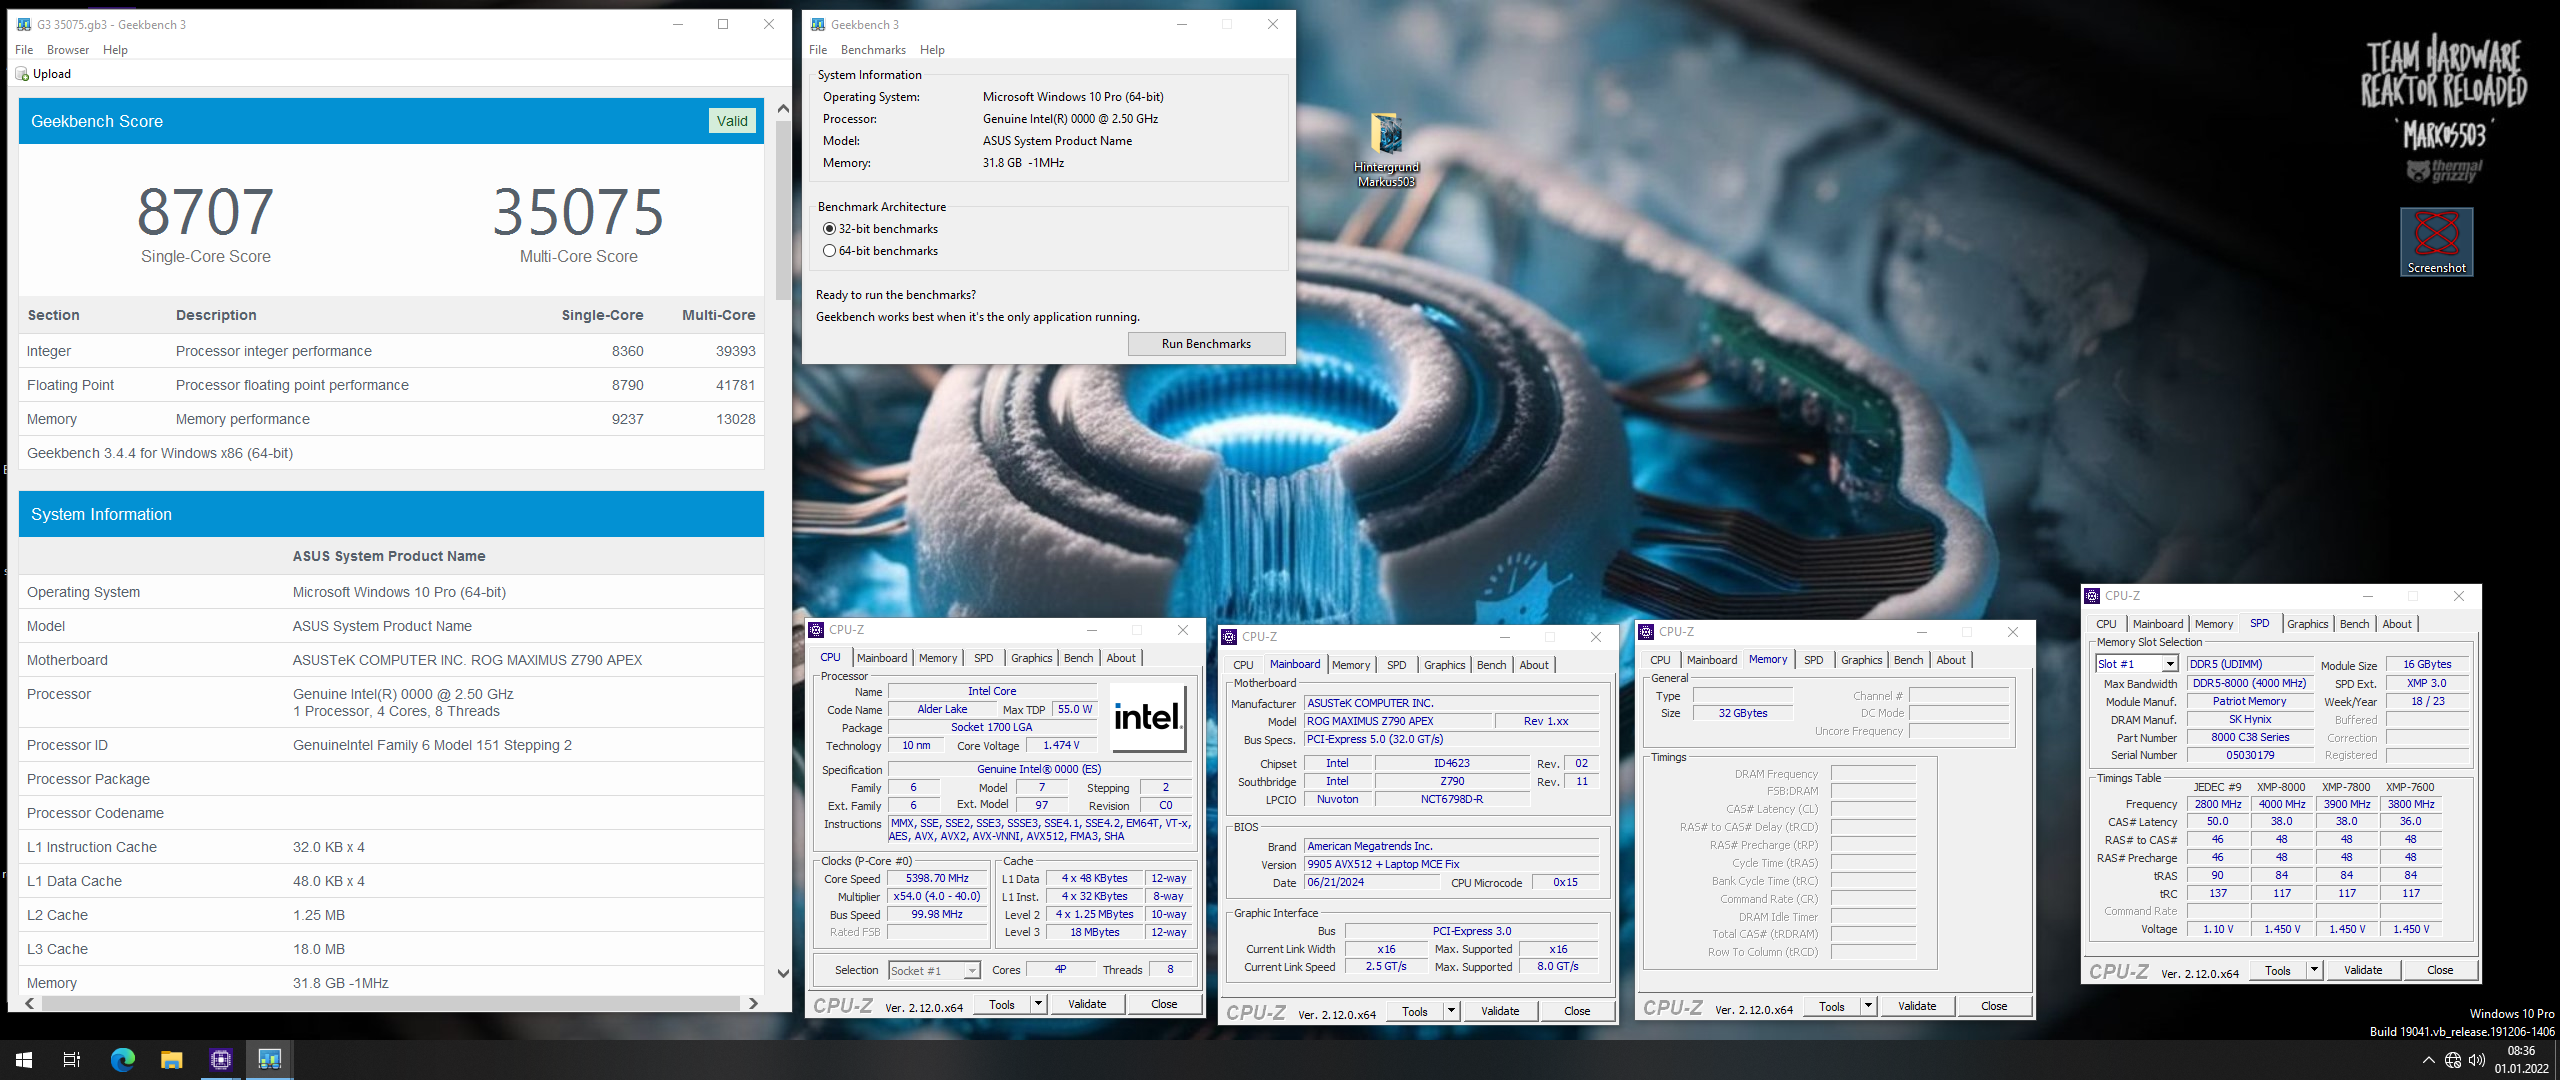The height and width of the screenshot is (1080, 2560).
Task: Open Help menu in Geekbench 3 window
Action: point(932,50)
